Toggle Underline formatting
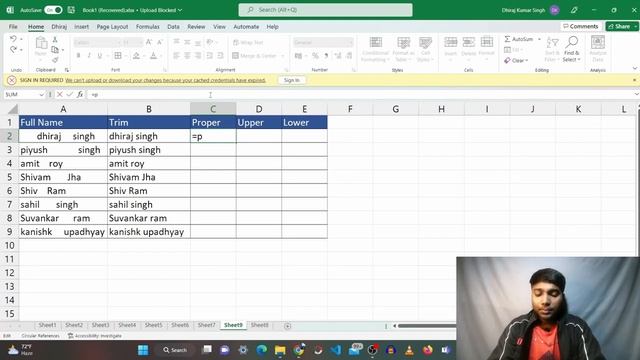Screen dimensions: 640x360 click(x=100, y=56)
